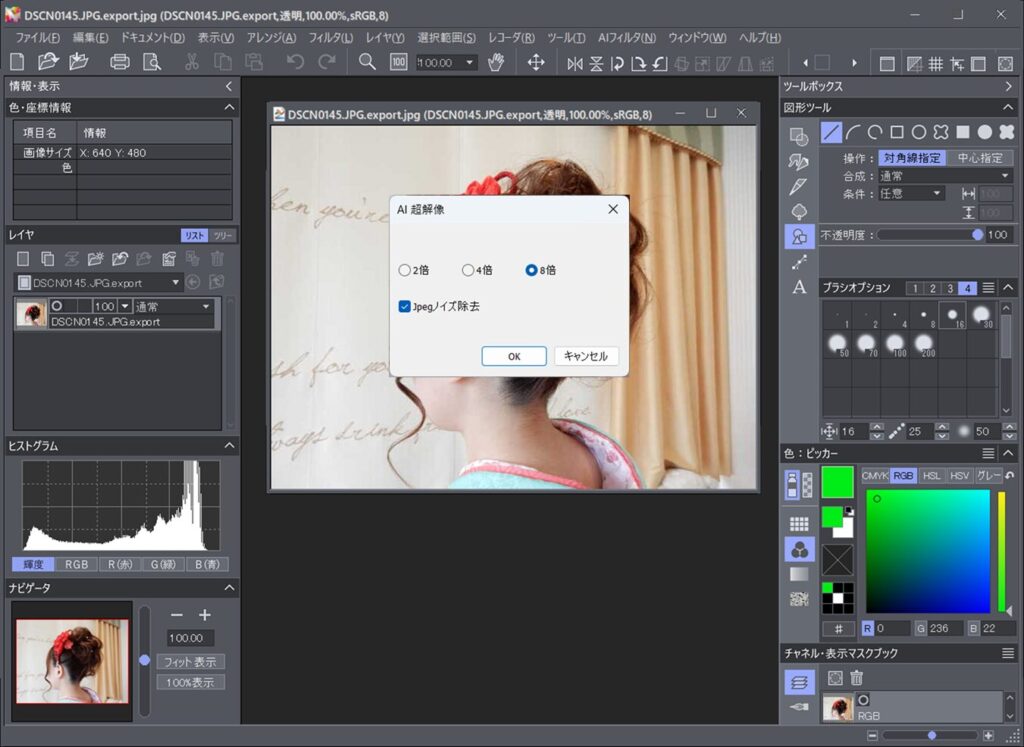
Task: Open the zoom percentage dropdown in toolbar
Action: click(470, 63)
